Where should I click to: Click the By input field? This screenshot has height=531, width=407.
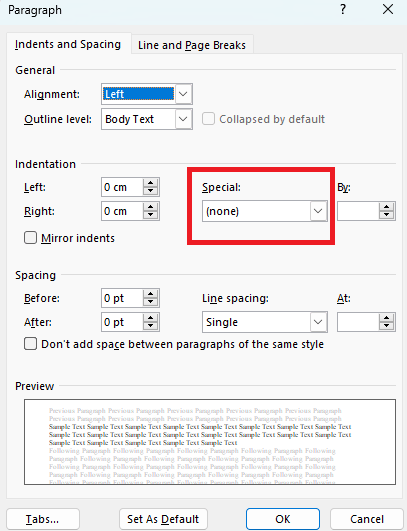coord(358,211)
